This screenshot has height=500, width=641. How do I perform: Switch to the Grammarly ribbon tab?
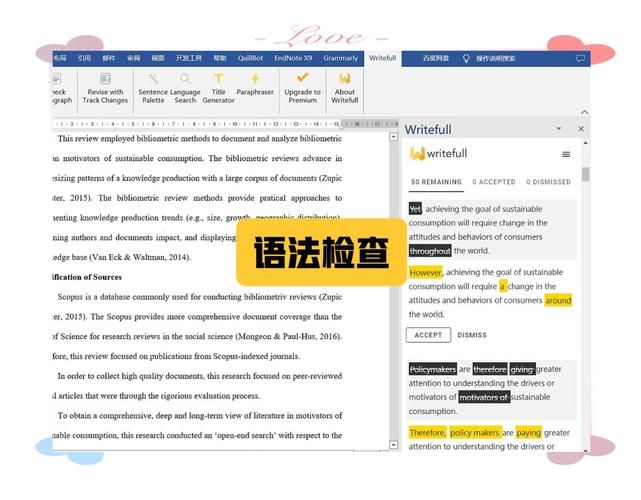[x=340, y=58]
